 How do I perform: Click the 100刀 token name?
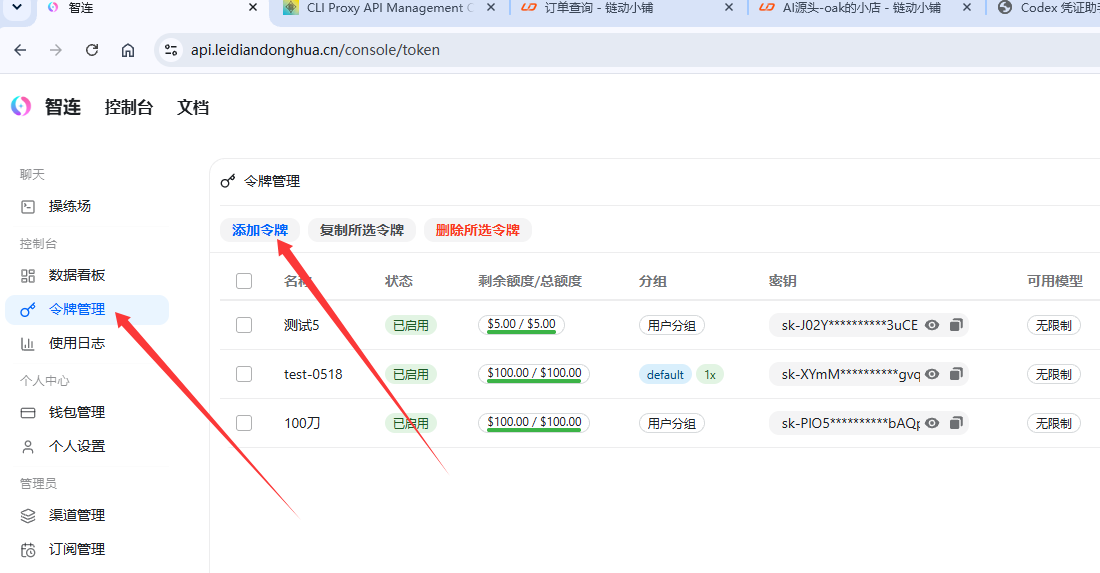(x=302, y=424)
